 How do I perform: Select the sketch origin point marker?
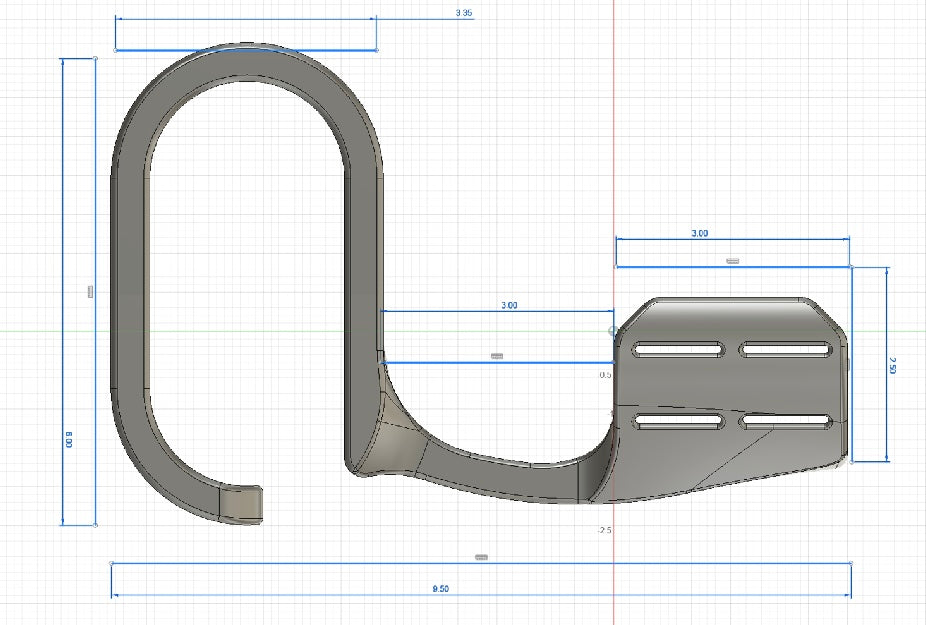click(x=613, y=329)
